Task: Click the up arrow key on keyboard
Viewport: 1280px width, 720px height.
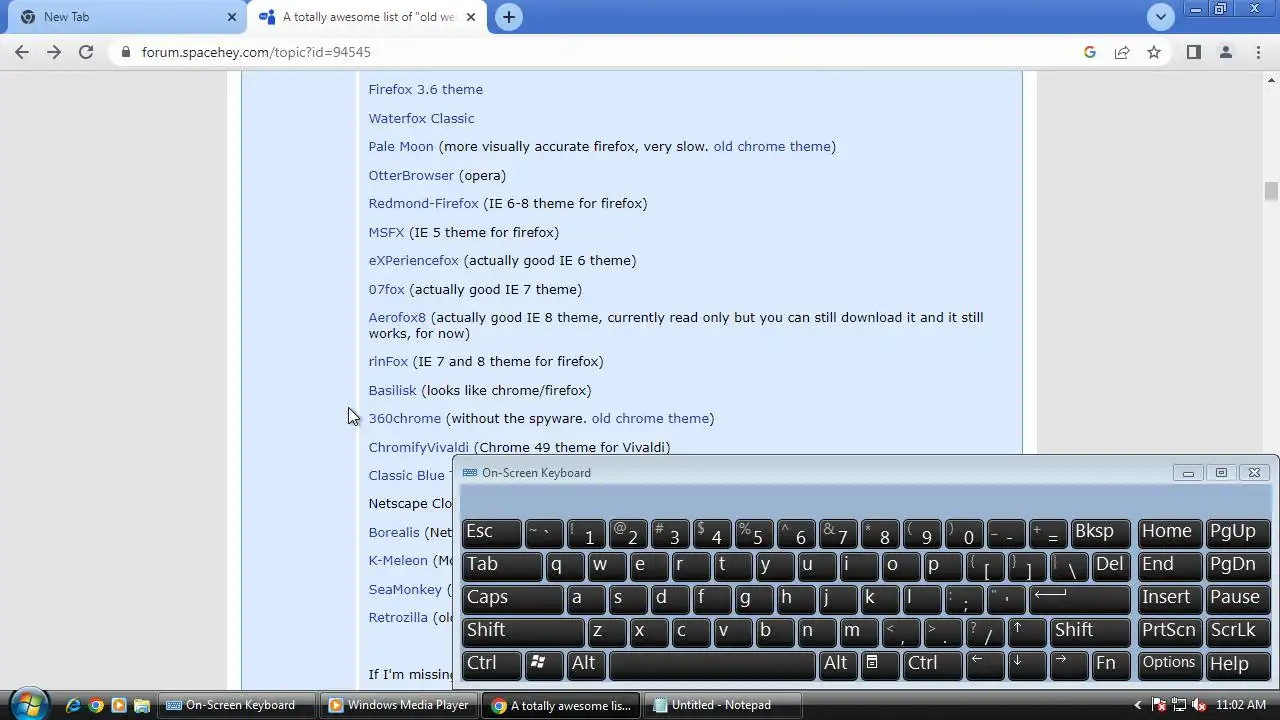Action: pos(1025,632)
